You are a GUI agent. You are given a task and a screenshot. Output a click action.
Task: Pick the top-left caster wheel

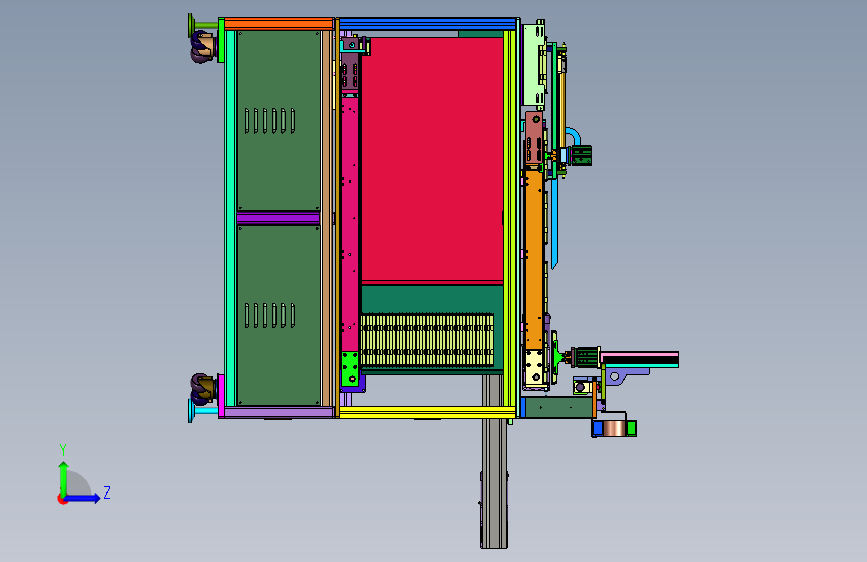[x=202, y=47]
